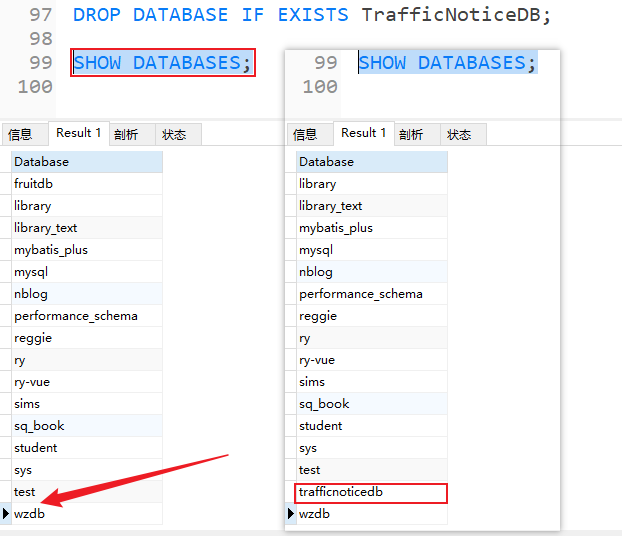
Task: Select test row in right result
Action: click(372, 470)
